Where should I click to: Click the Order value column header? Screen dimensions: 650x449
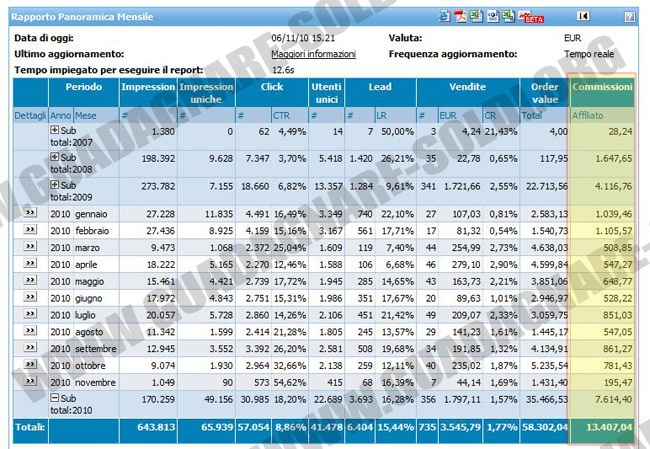click(545, 93)
